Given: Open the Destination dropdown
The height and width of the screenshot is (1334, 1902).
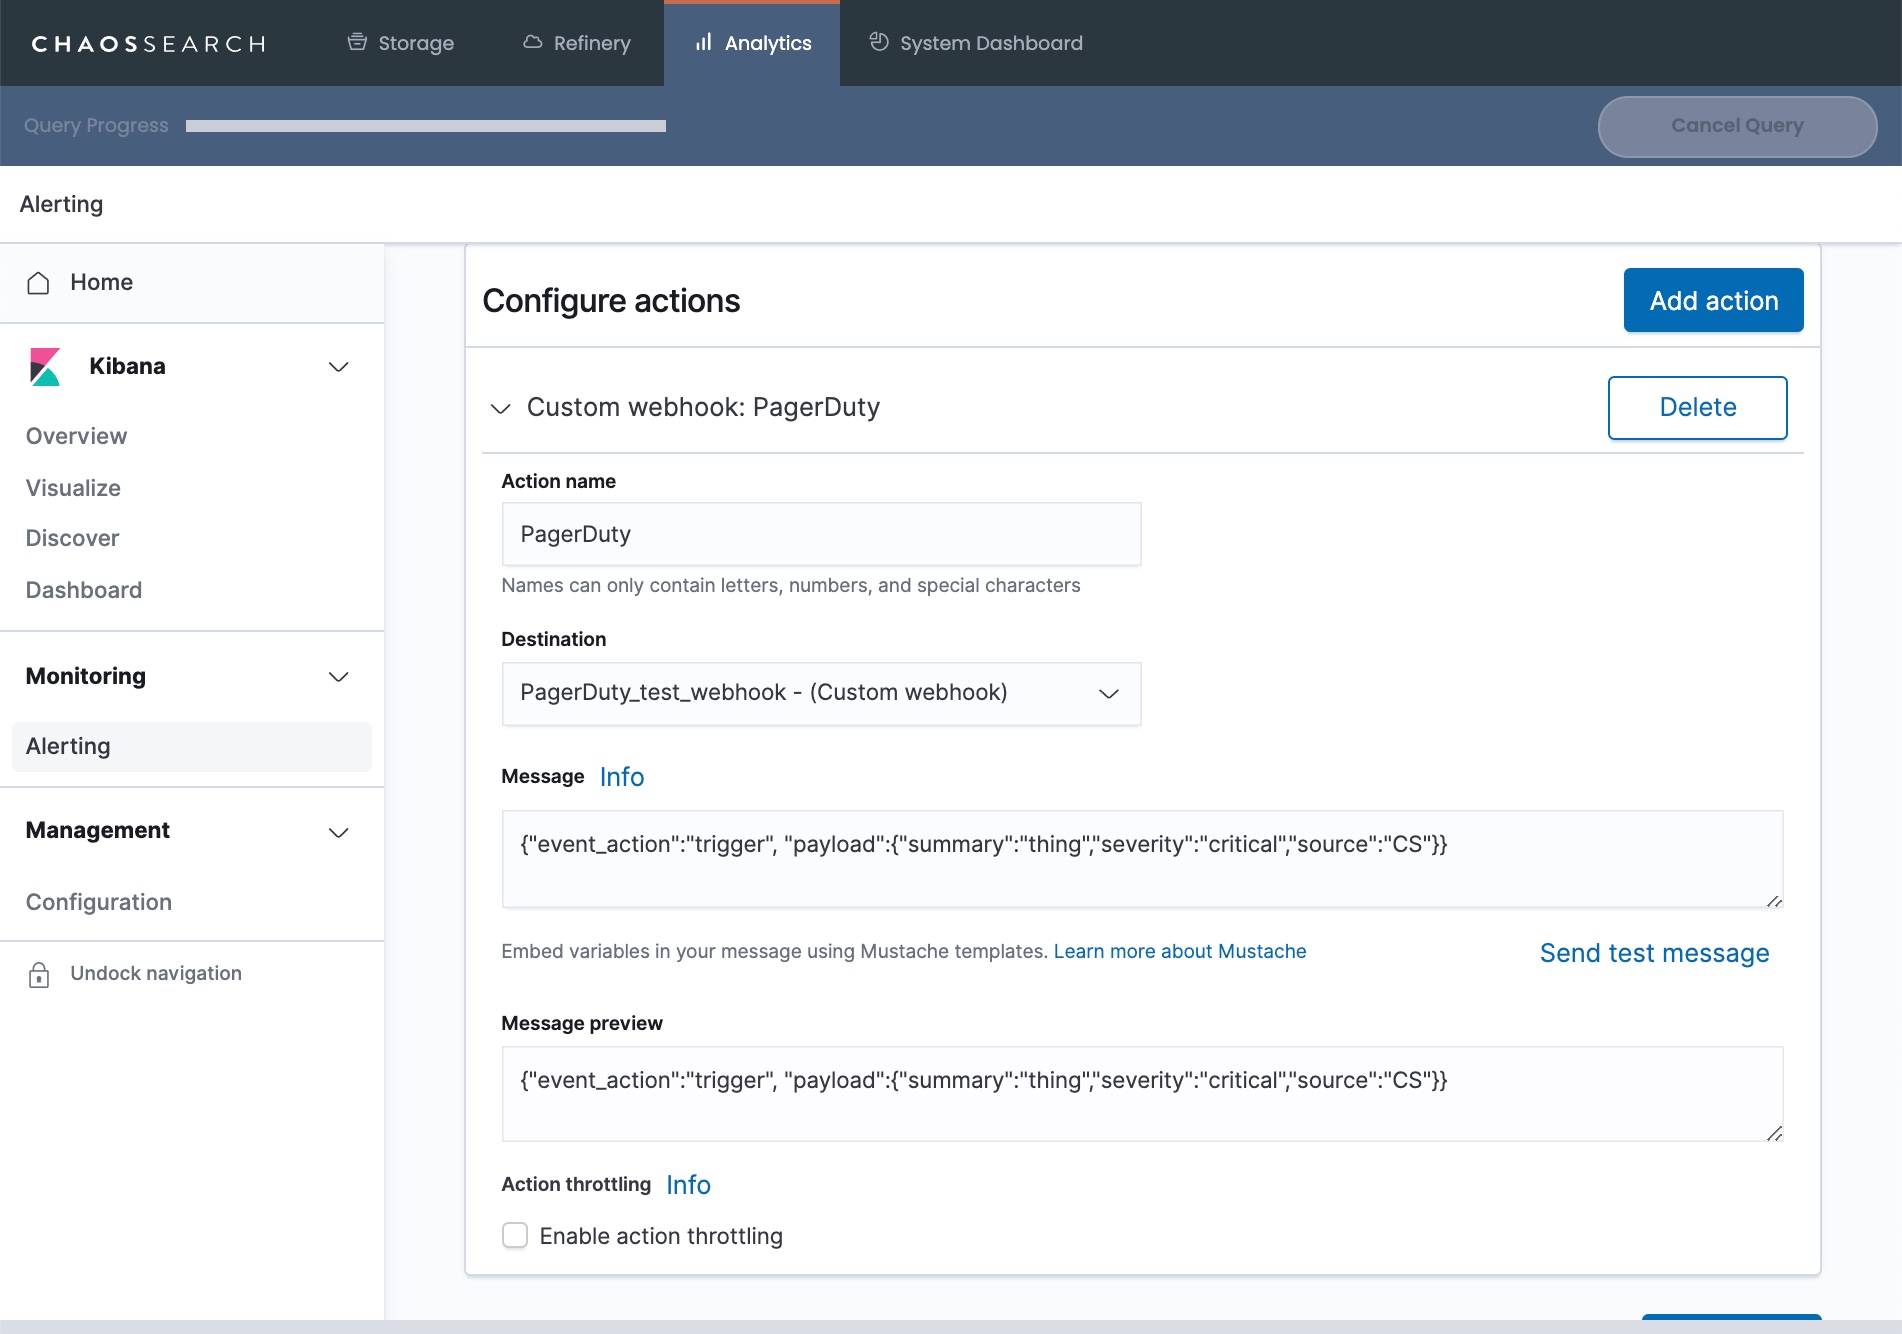Looking at the screenshot, I should pos(821,693).
